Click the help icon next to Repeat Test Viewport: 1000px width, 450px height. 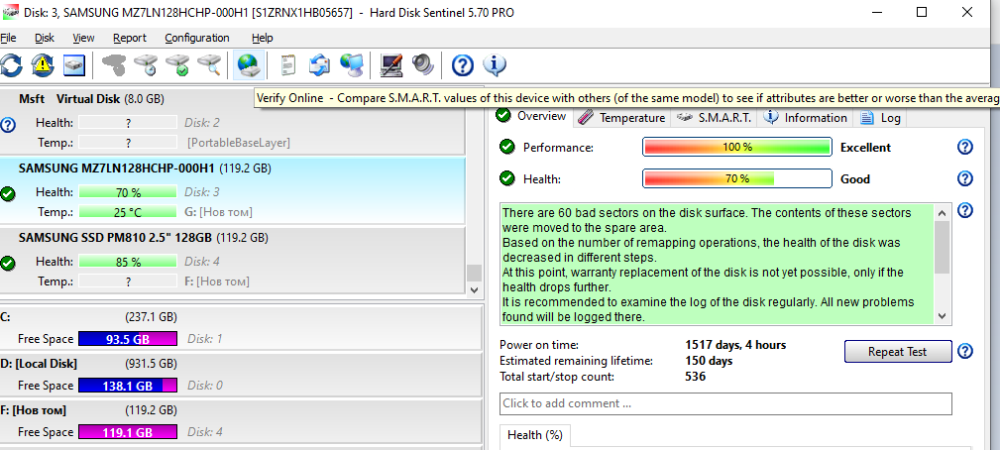[x=965, y=351]
